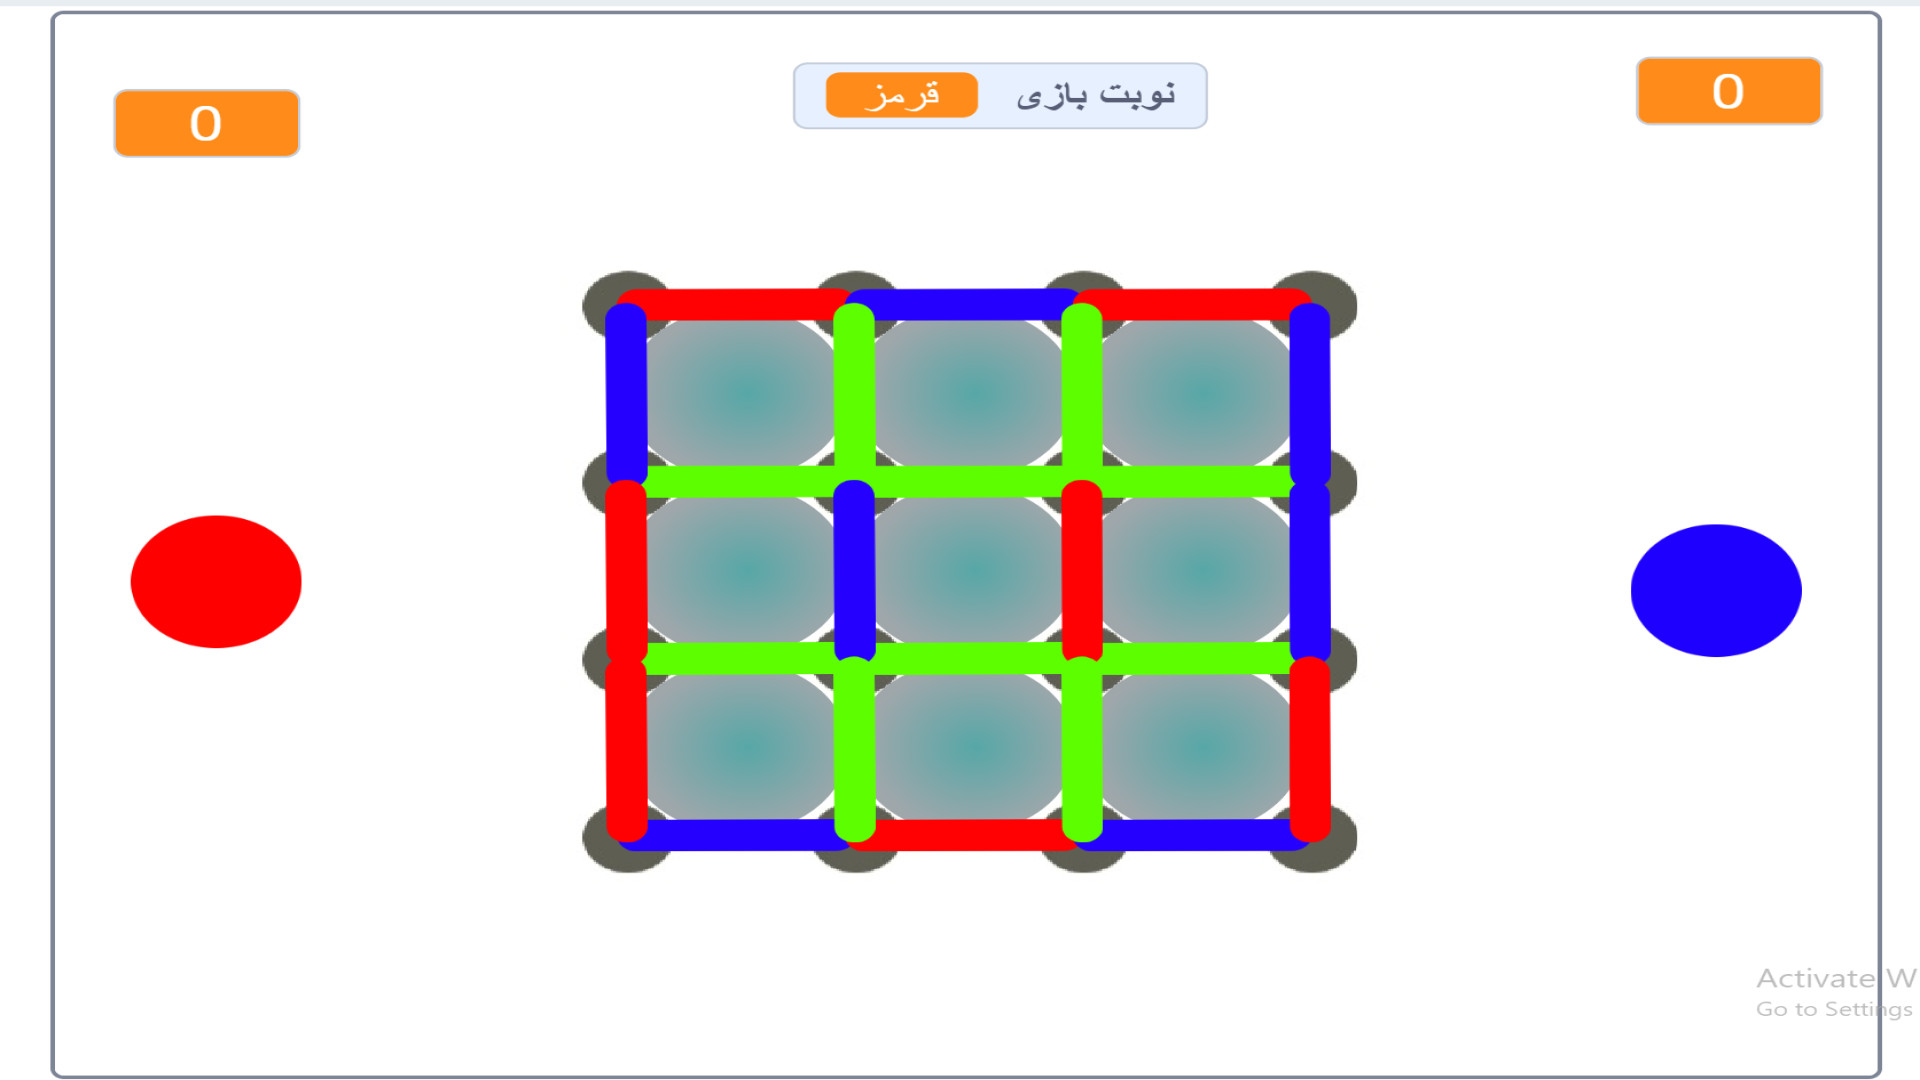Click the top-middle blue horizontal line

[966, 304]
